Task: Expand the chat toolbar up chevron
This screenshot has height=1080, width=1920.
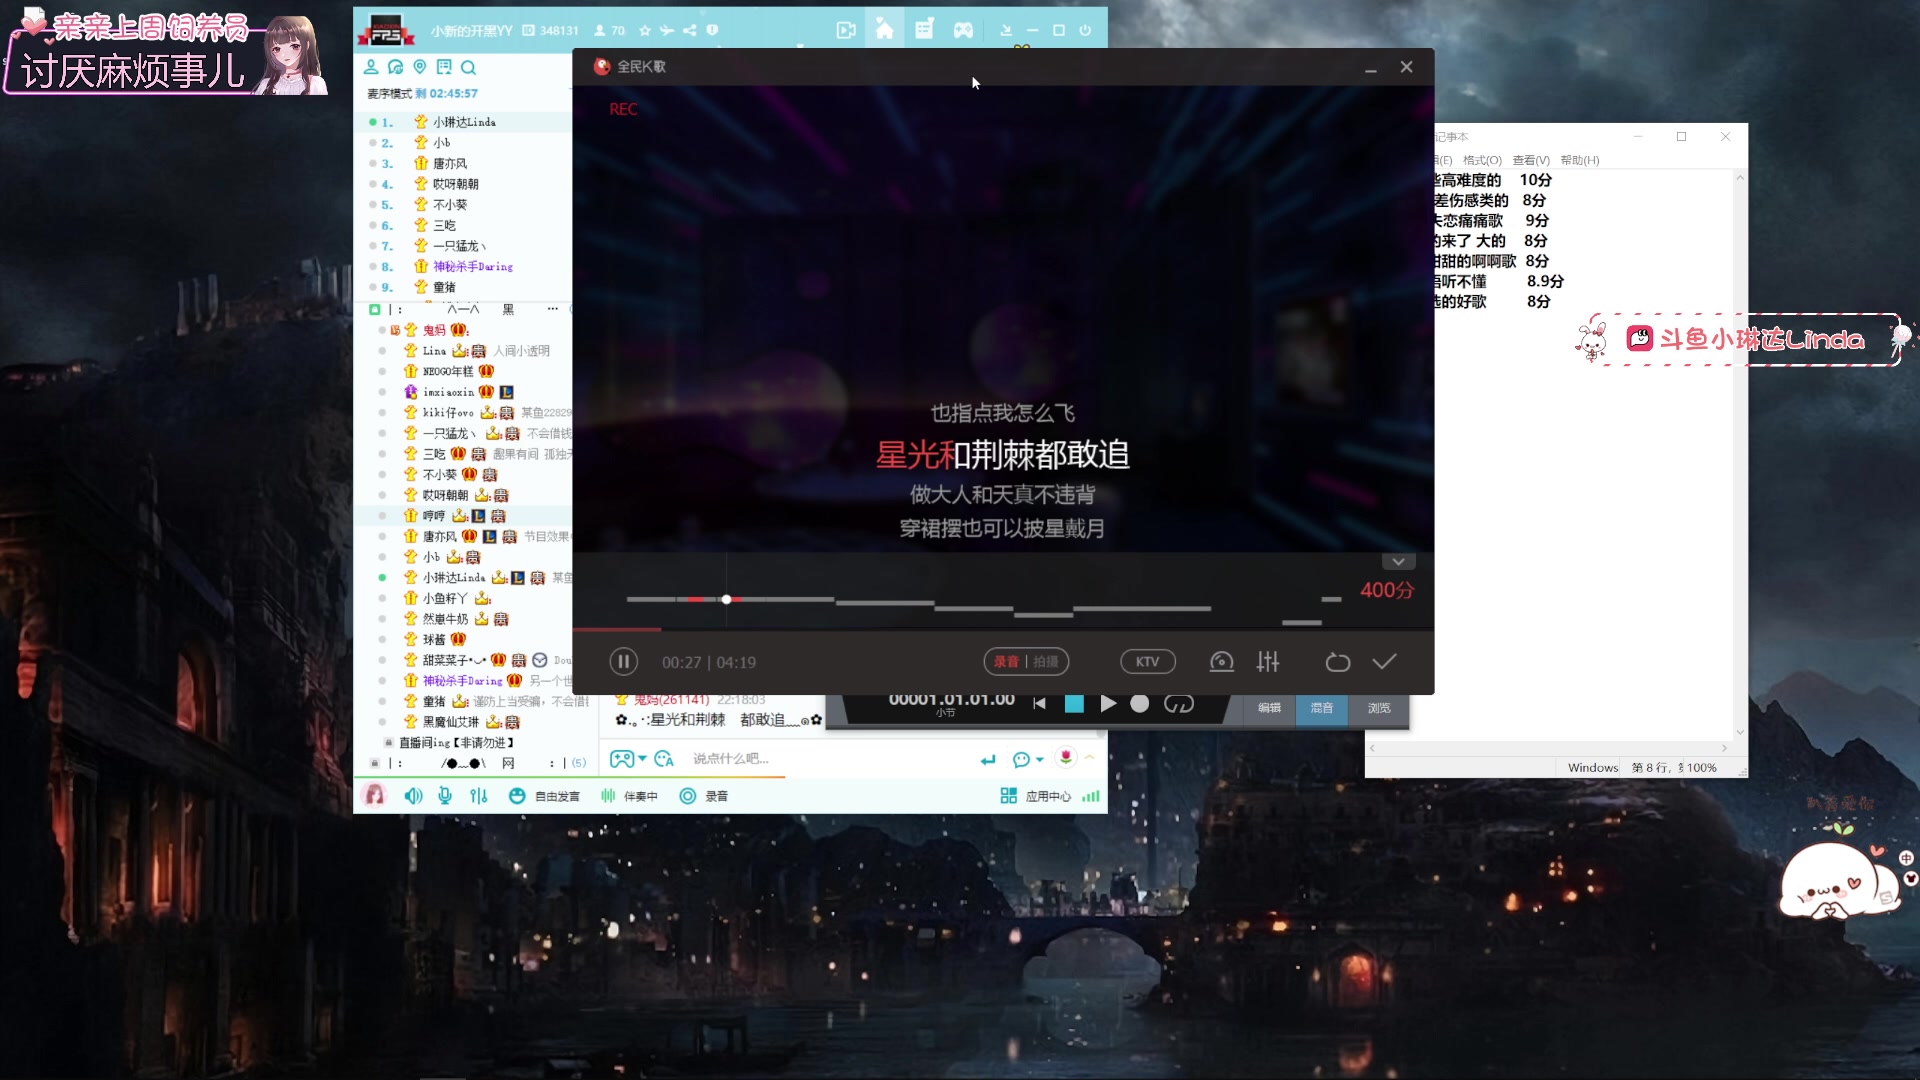Action: click(x=1089, y=758)
